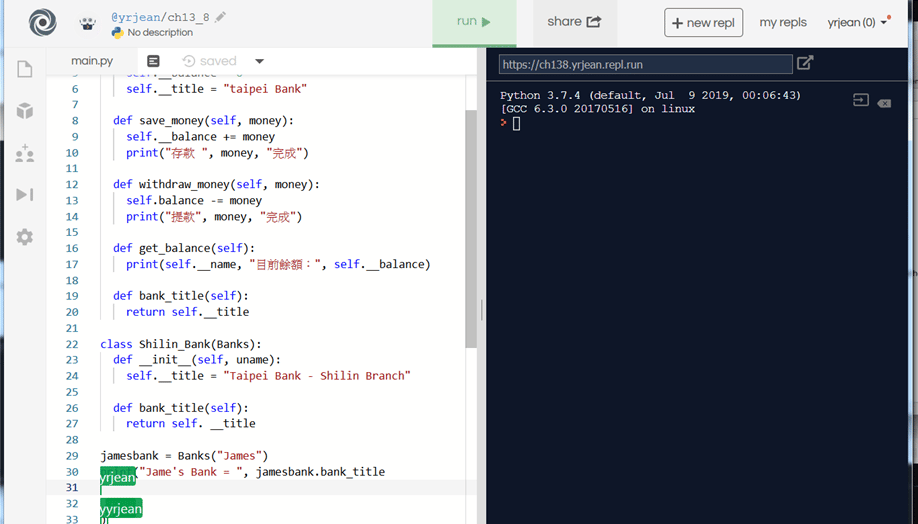The width and height of the screenshot is (918, 524).
Task: Click 'return self.__title' on line 20
Action: [187, 311]
